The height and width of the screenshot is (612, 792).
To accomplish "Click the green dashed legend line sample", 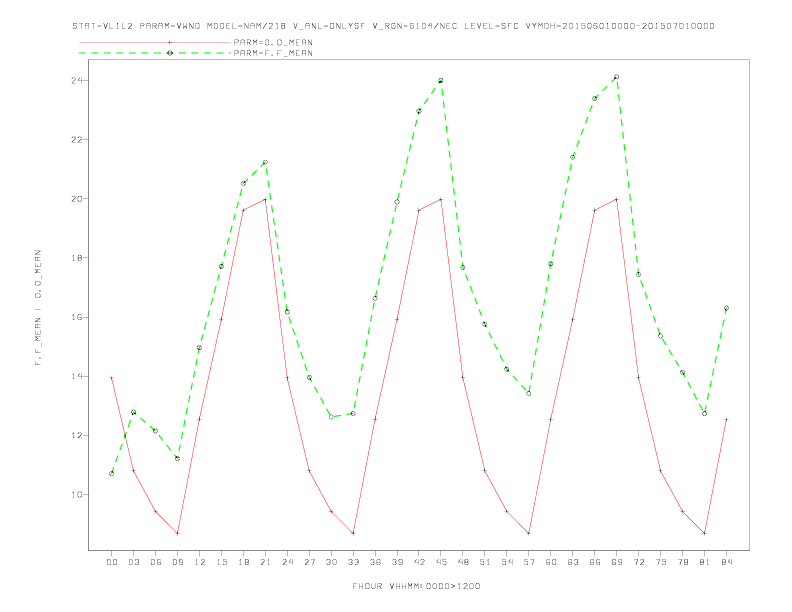I will (x=155, y=53).
